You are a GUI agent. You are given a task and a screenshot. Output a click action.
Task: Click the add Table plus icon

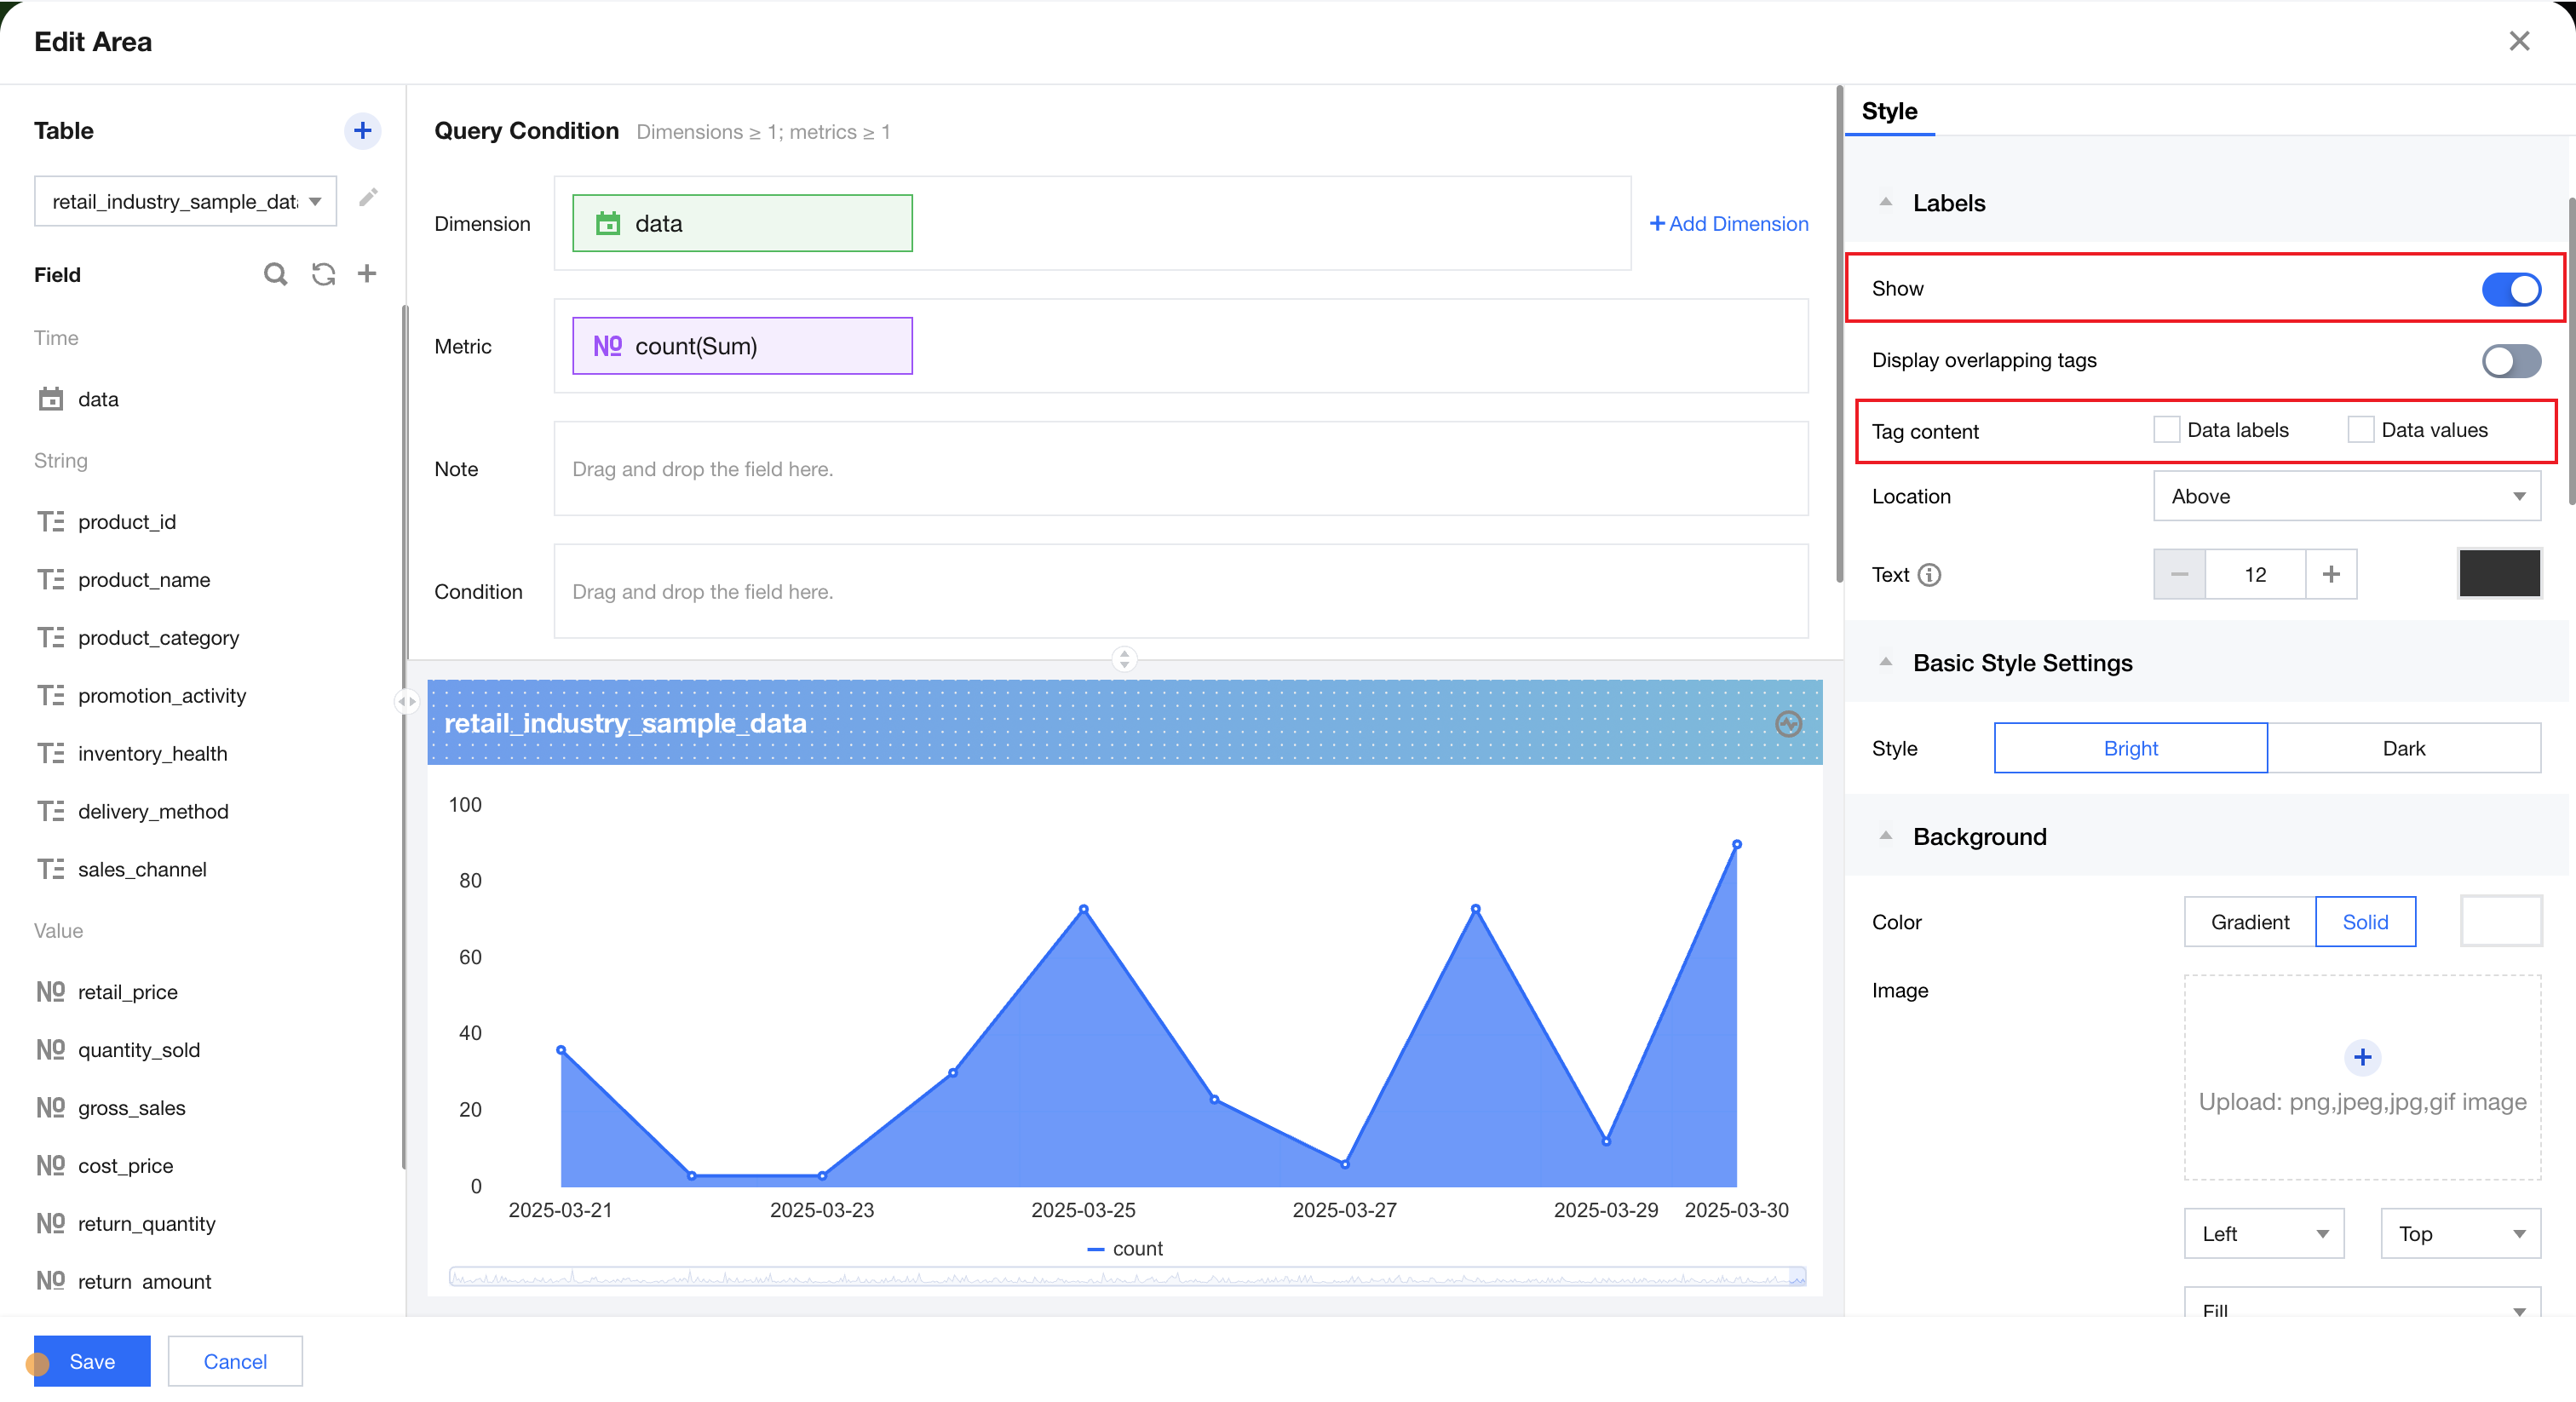362,131
